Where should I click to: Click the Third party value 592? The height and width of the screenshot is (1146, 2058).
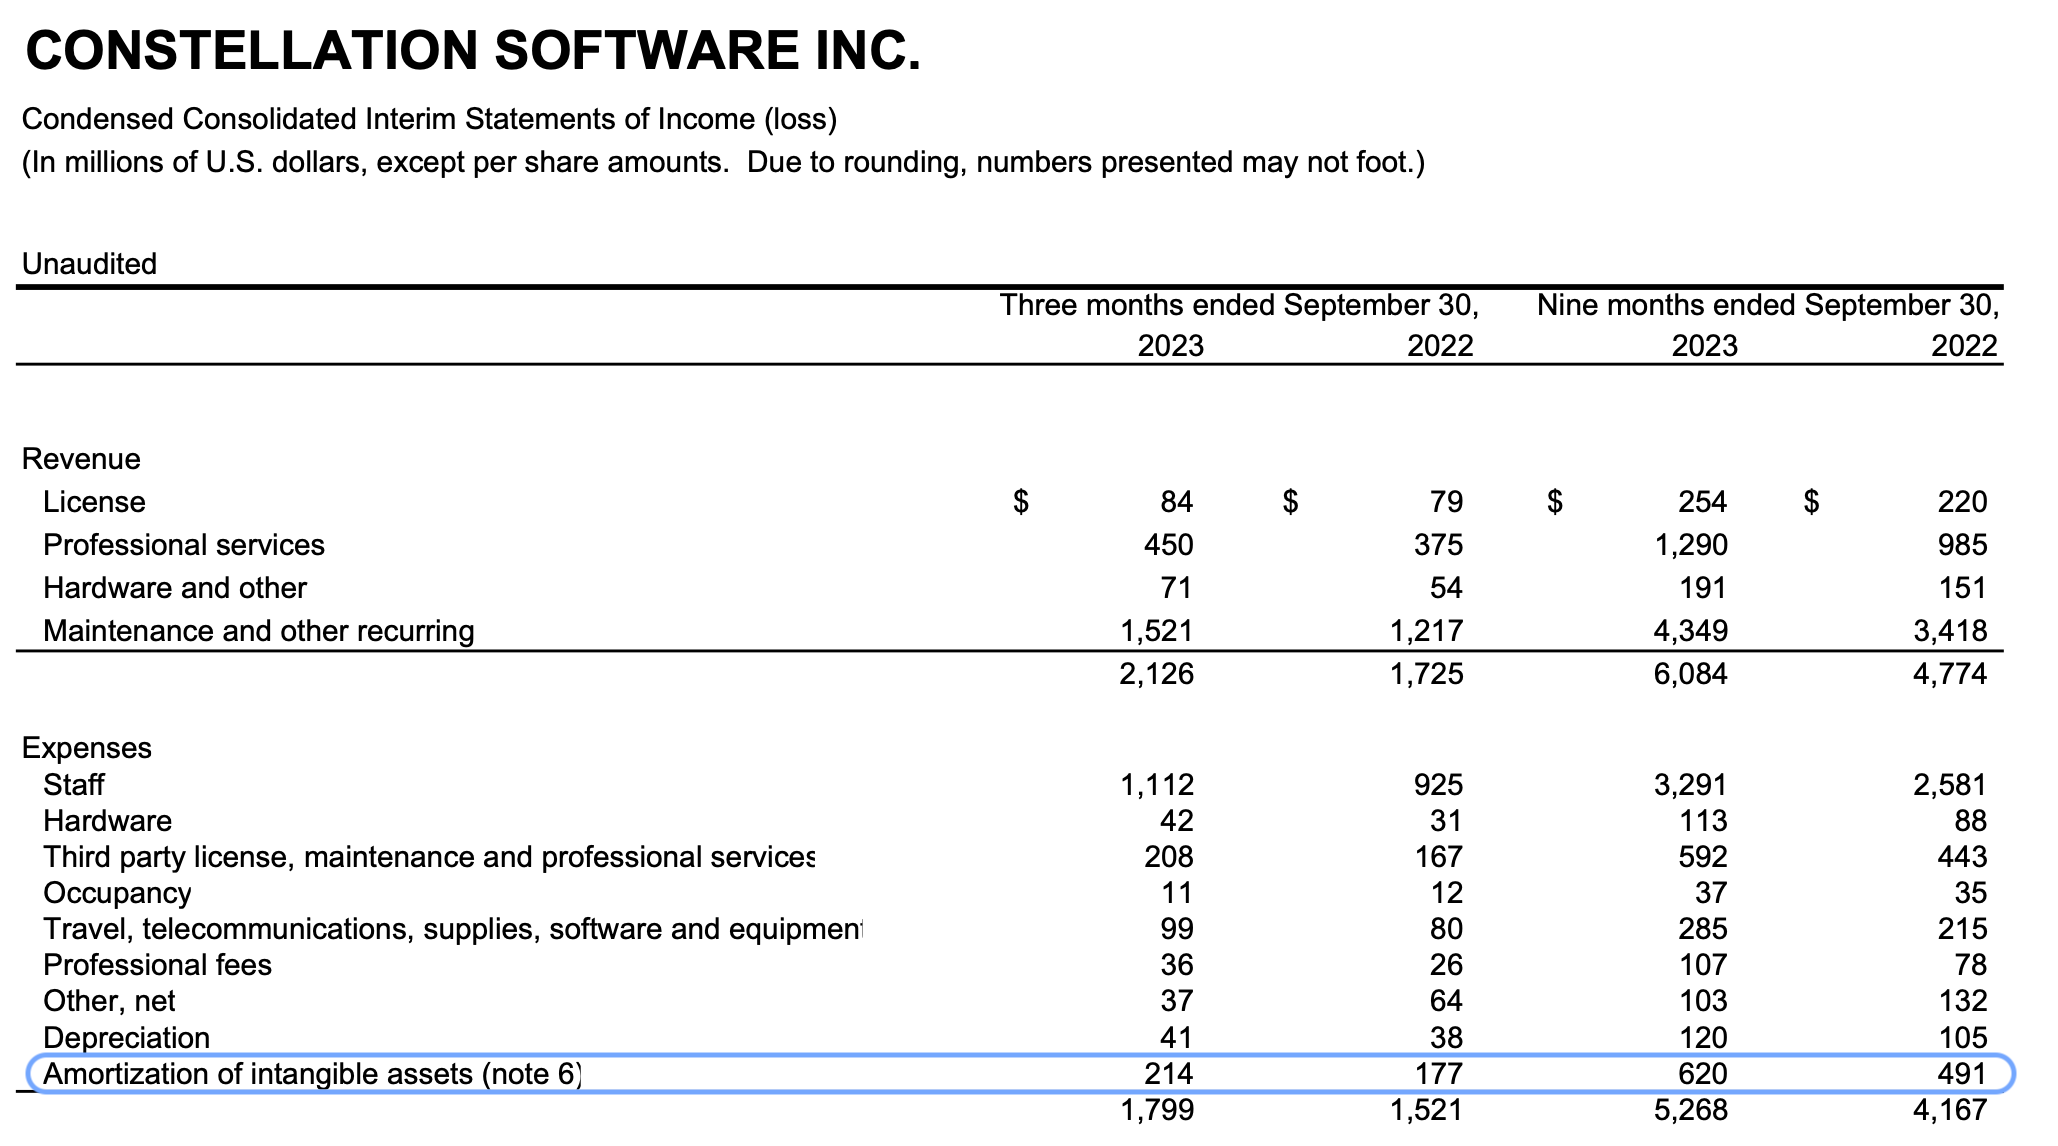[1702, 857]
